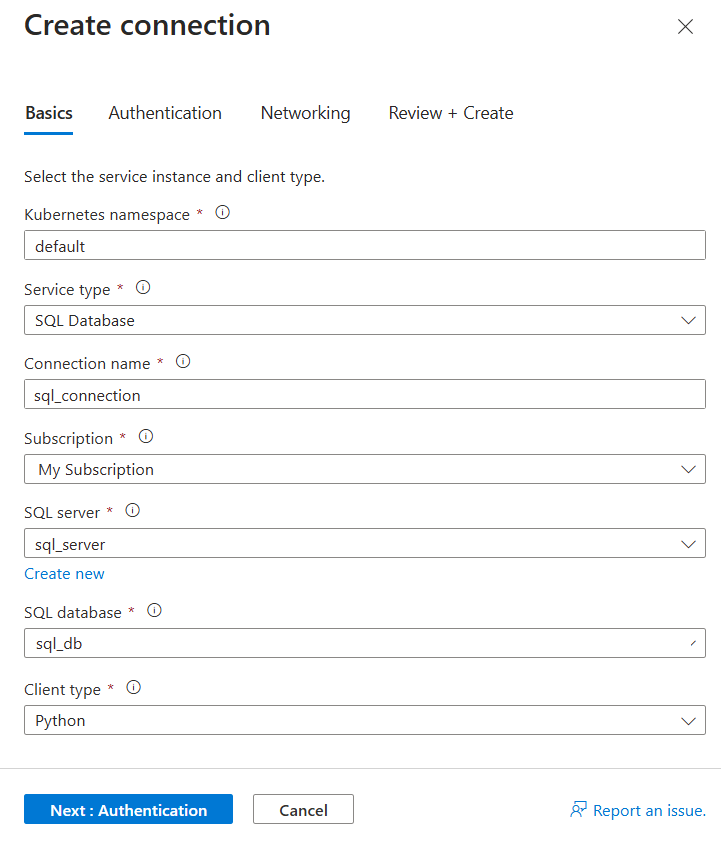Screen dimensions: 721x842
Task: Click the Cancel button
Action: click(303, 809)
